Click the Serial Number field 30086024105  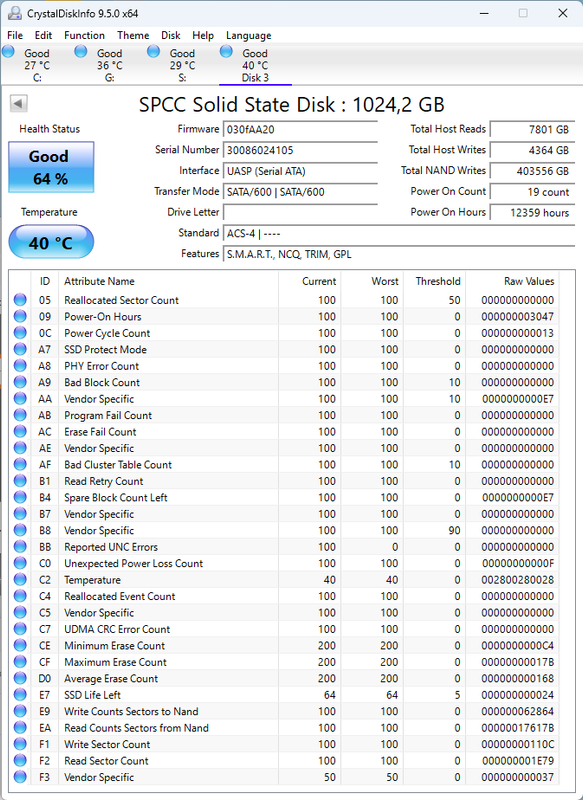coord(300,150)
